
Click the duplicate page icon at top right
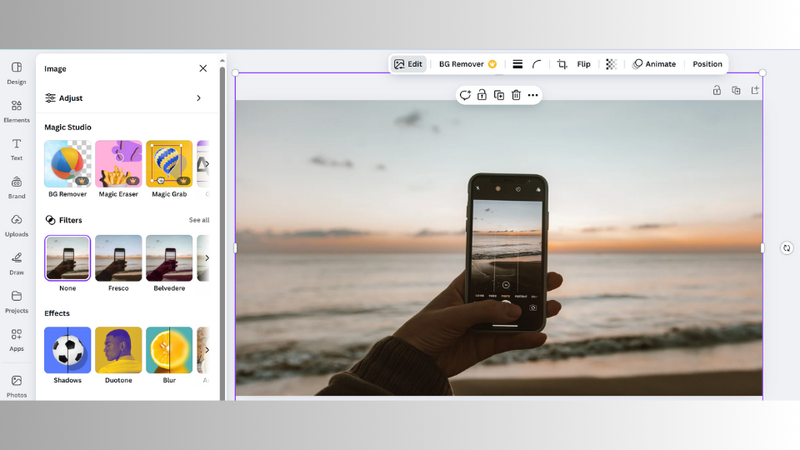point(736,90)
